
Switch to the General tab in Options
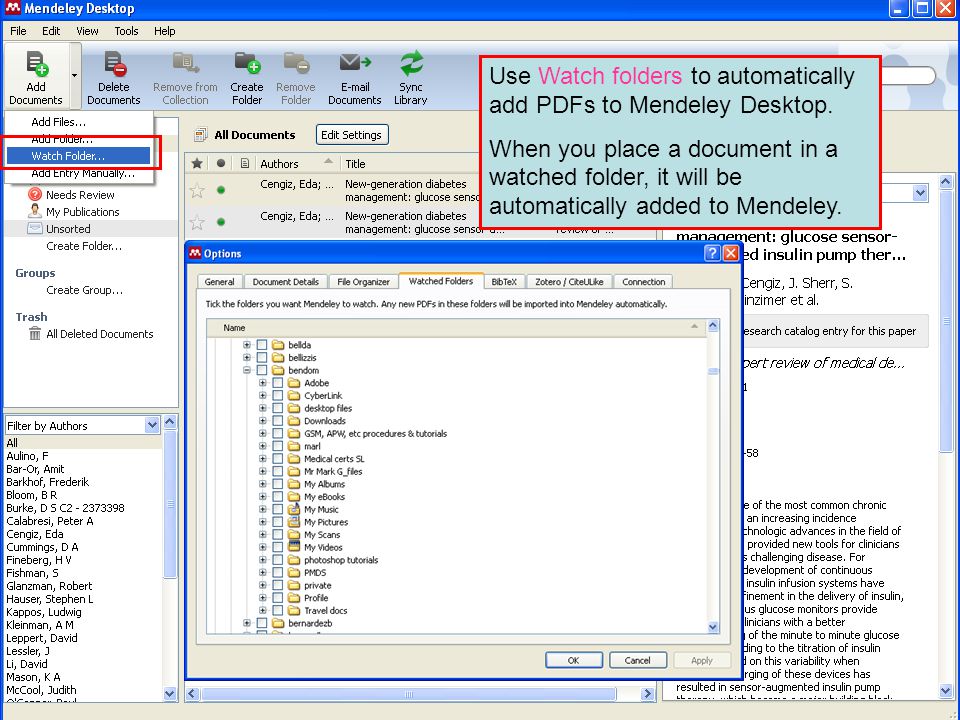click(220, 282)
